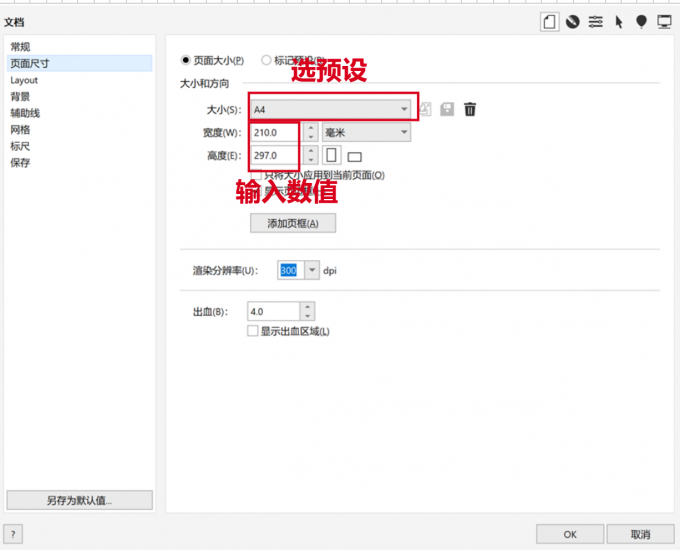Open the workspace balloon pin icon

point(641,22)
